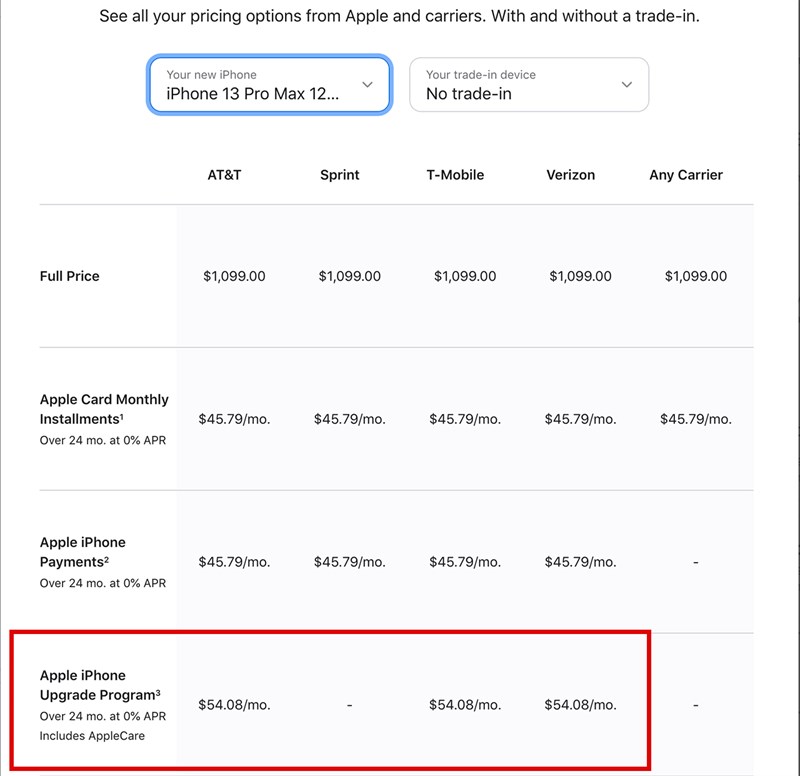
Task: Click the Apple Card Monthly Installments label
Action: [x=104, y=409]
